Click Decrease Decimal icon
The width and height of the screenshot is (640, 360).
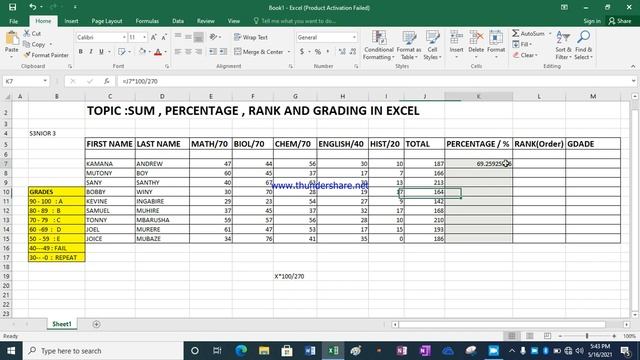[353, 52]
